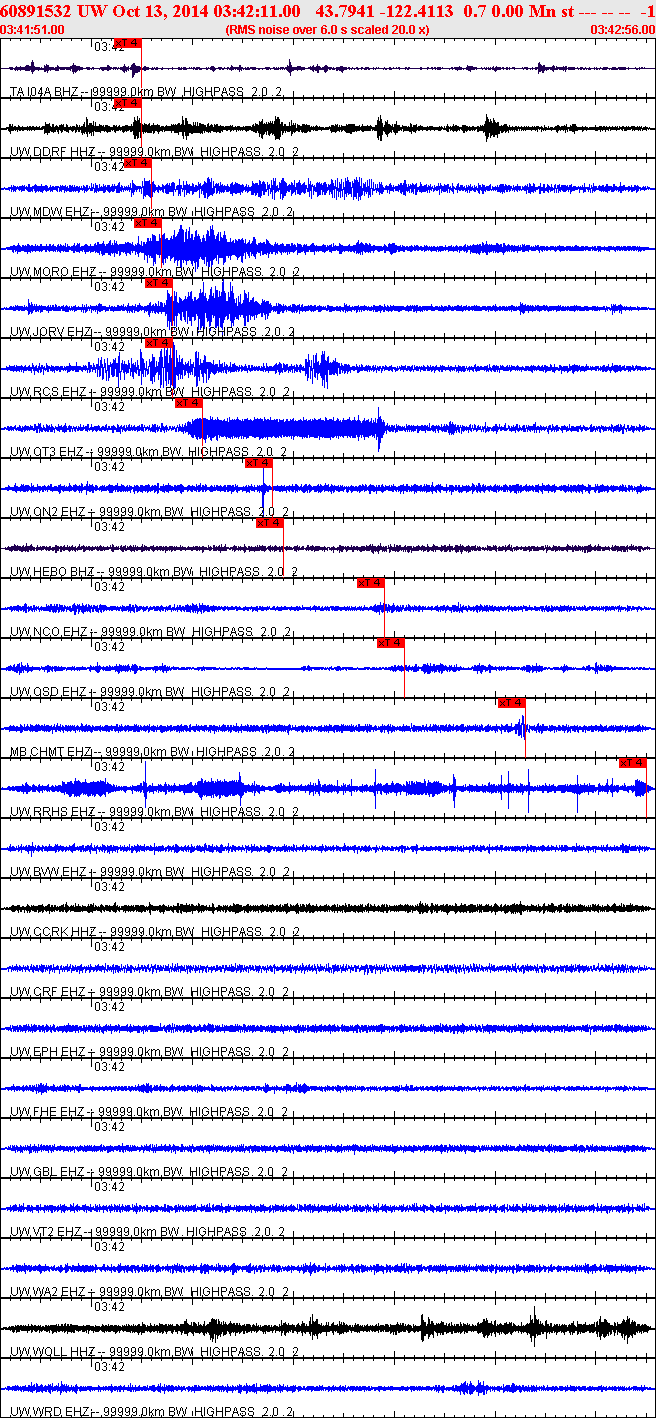This screenshot has height=1418, width=656.
Task: Click the pick flag on trace UW.MORO EHZ
Action: coord(147,223)
